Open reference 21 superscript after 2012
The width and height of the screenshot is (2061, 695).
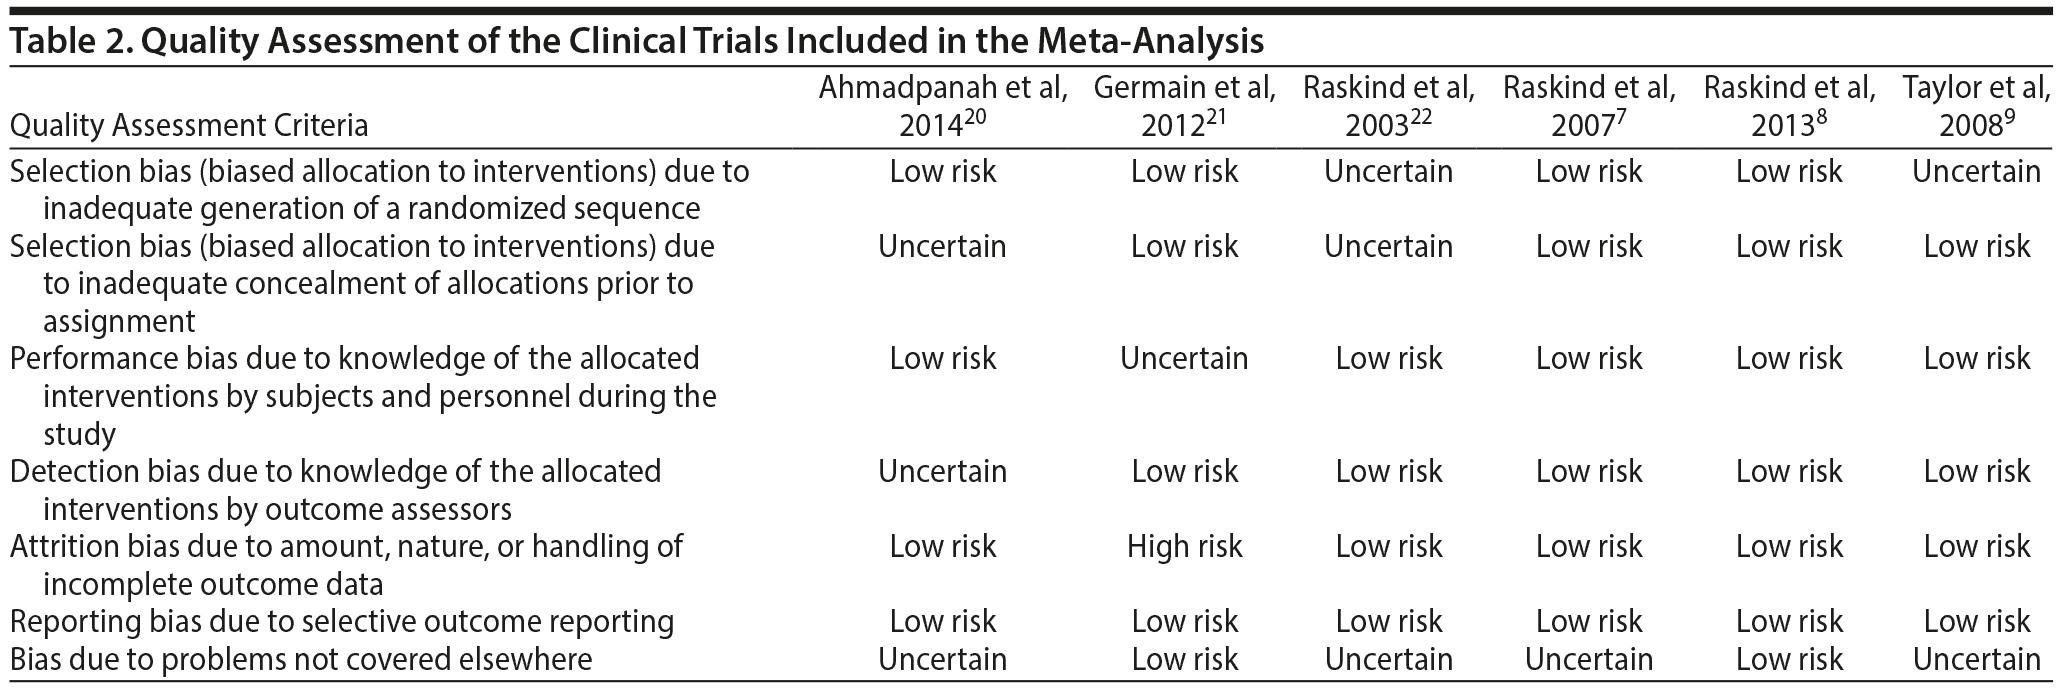pyautogui.click(x=1216, y=117)
